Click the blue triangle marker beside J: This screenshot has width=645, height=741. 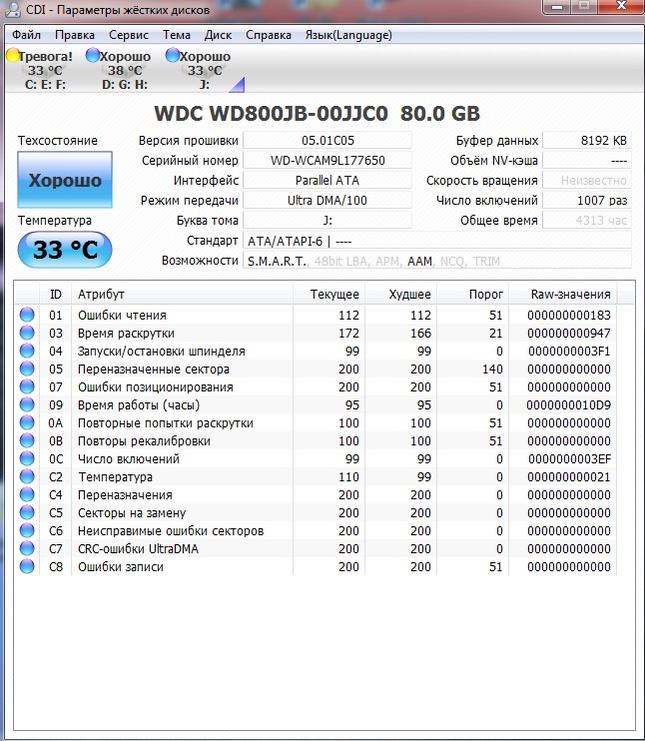(x=238, y=85)
